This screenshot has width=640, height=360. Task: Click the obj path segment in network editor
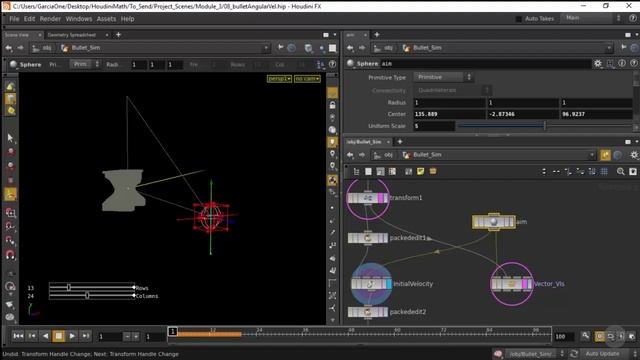pos(384,155)
